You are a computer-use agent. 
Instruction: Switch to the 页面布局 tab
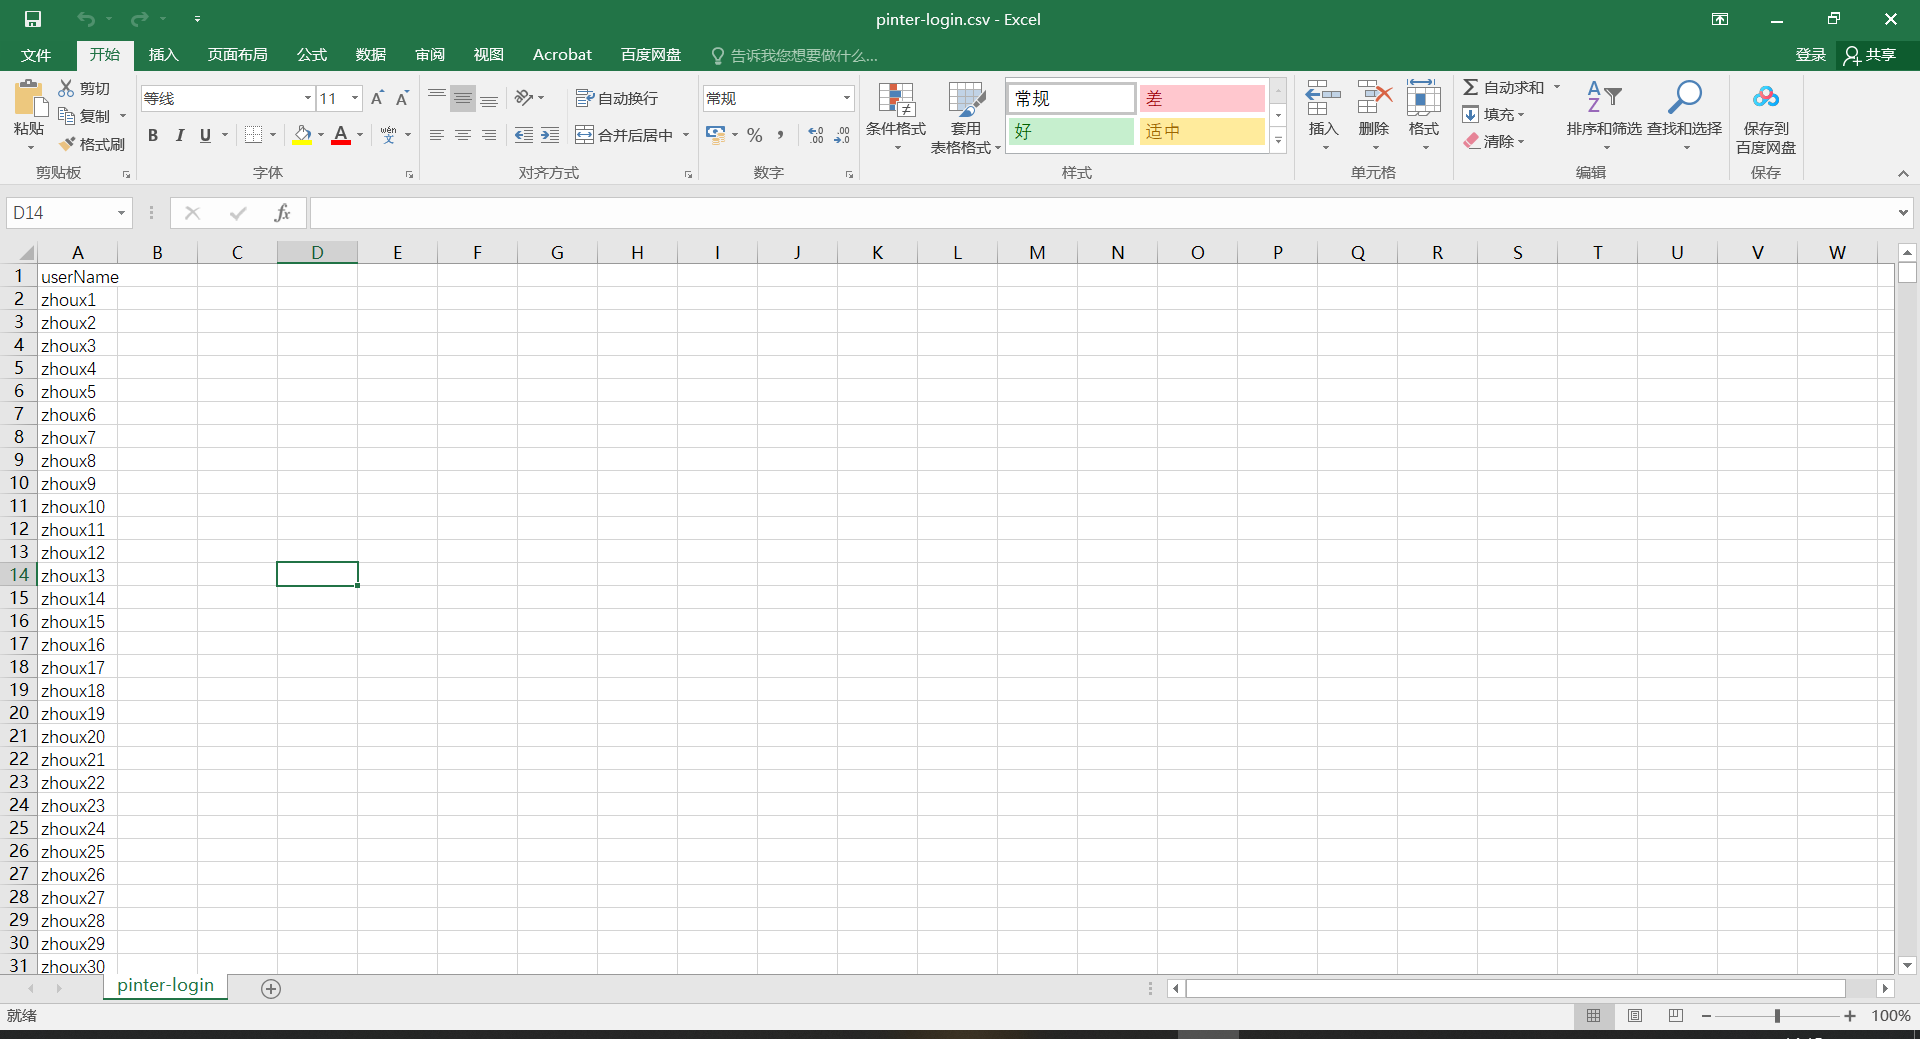pos(237,55)
